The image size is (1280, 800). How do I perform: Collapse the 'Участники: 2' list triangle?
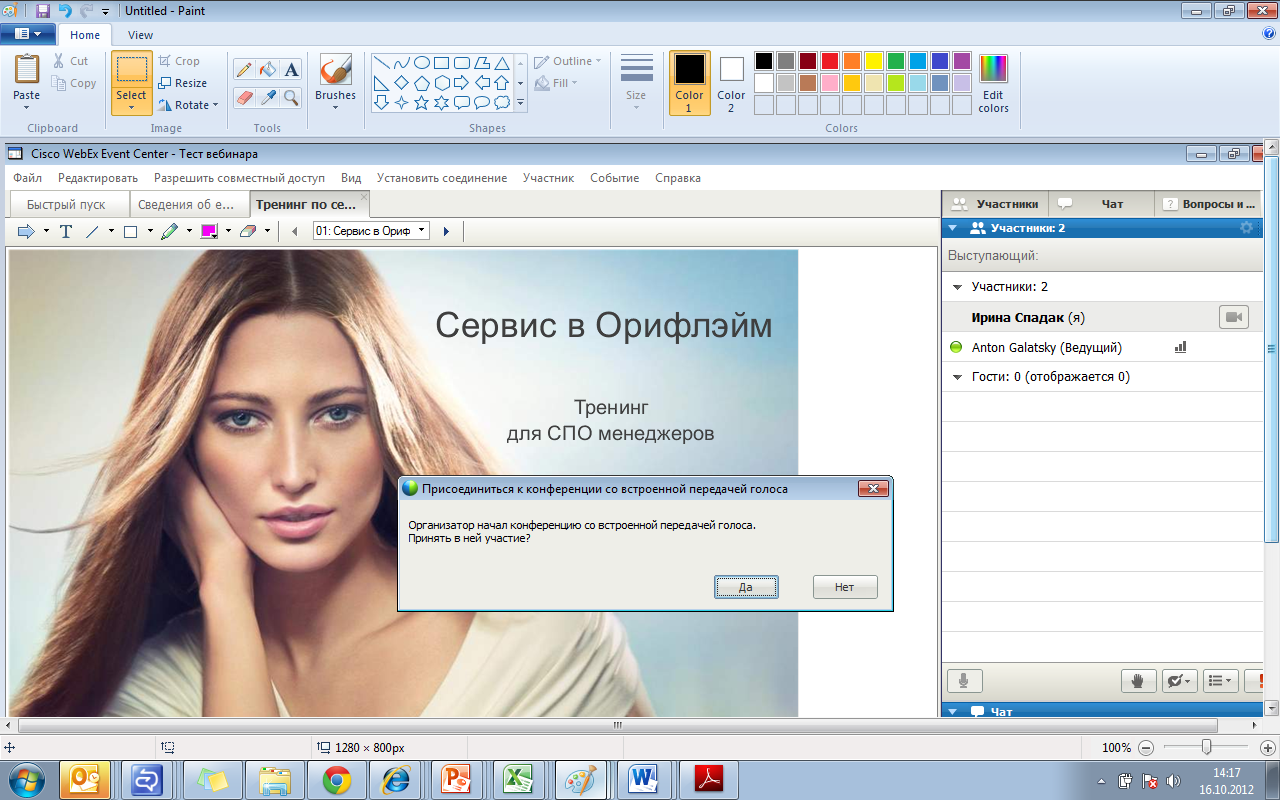957,287
